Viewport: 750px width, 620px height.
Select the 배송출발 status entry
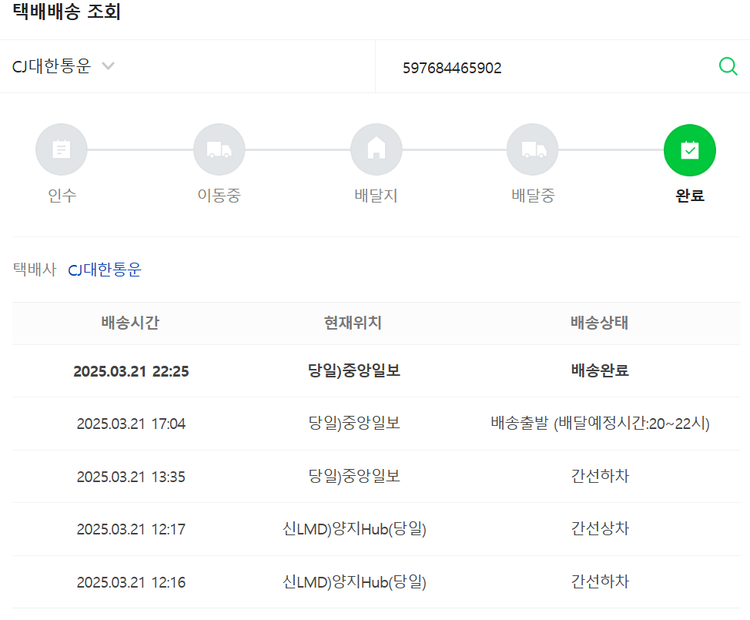pyautogui.click(x=599, y=424)
